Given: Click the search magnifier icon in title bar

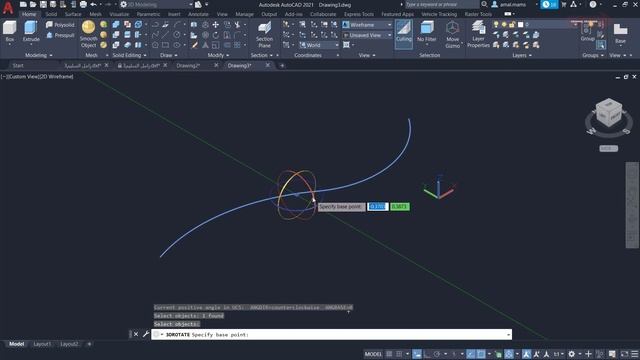Looking at the screenshot, I should 484,4.
